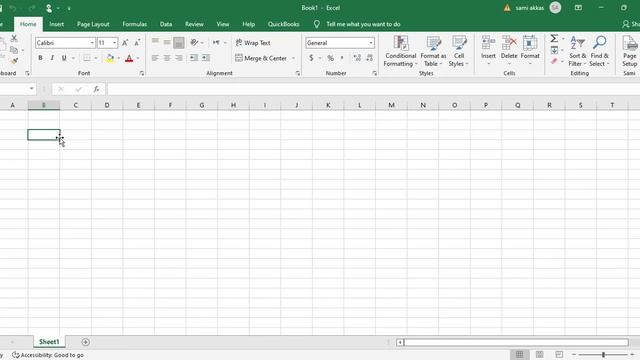Image resolution: width=640 pixels, height=360 pixels.
Task: Click Decrease Font Size icon
Action: pyautogui.click(x=137, y=42)
